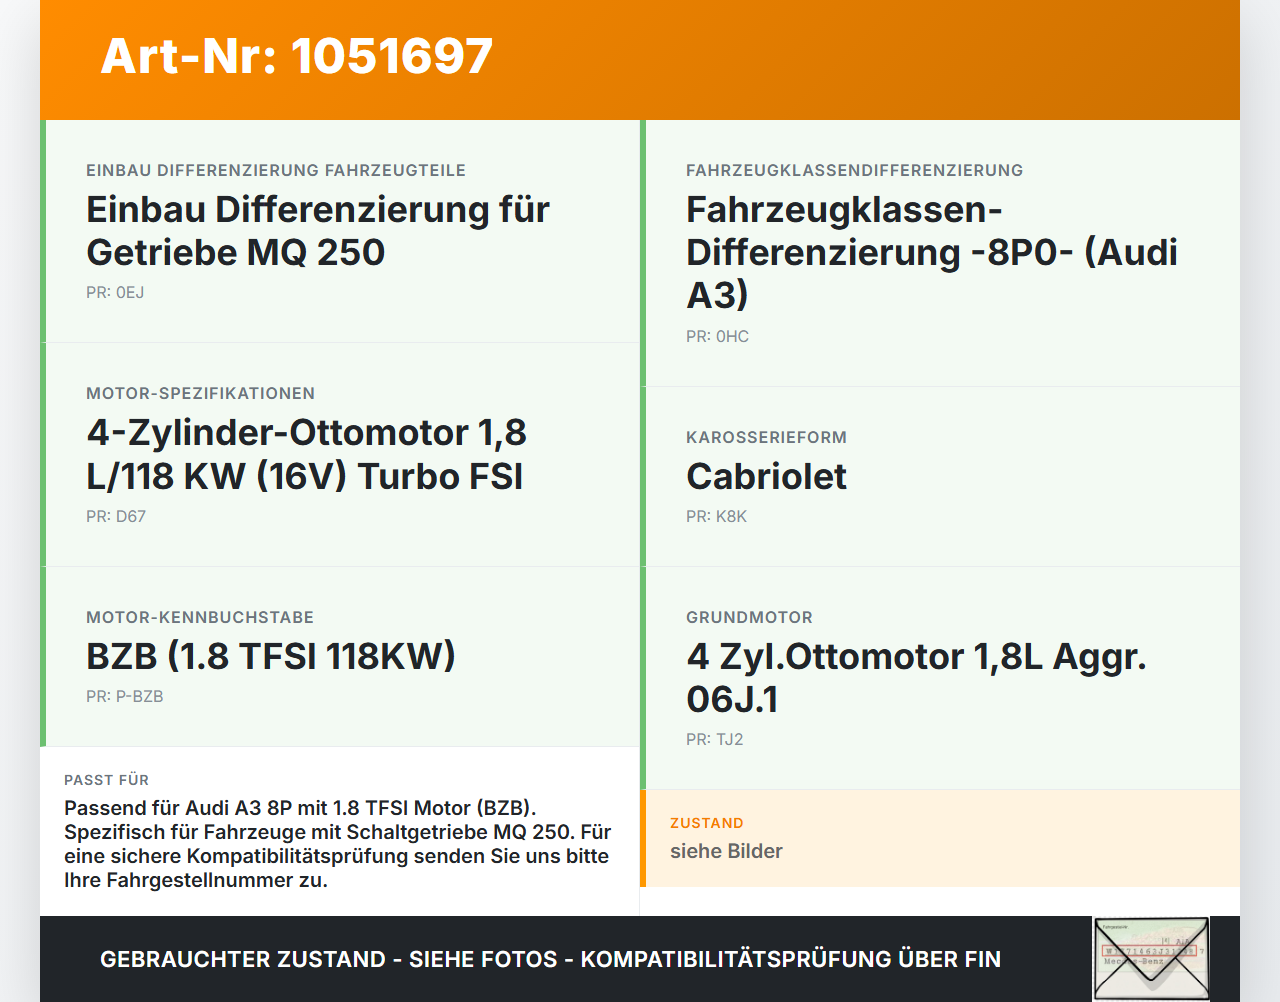Click the 'PR: TJ2' code
1280x1002 pixels.
coord(714,740)
